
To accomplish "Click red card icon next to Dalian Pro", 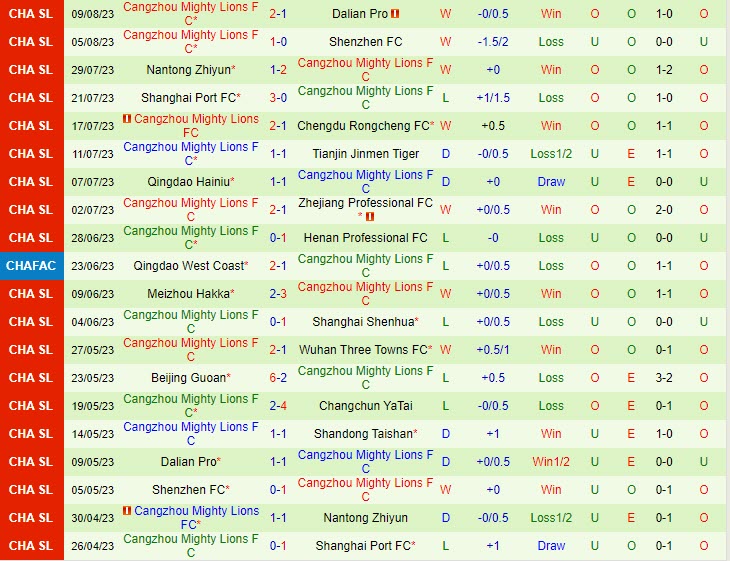I will 395,14.
